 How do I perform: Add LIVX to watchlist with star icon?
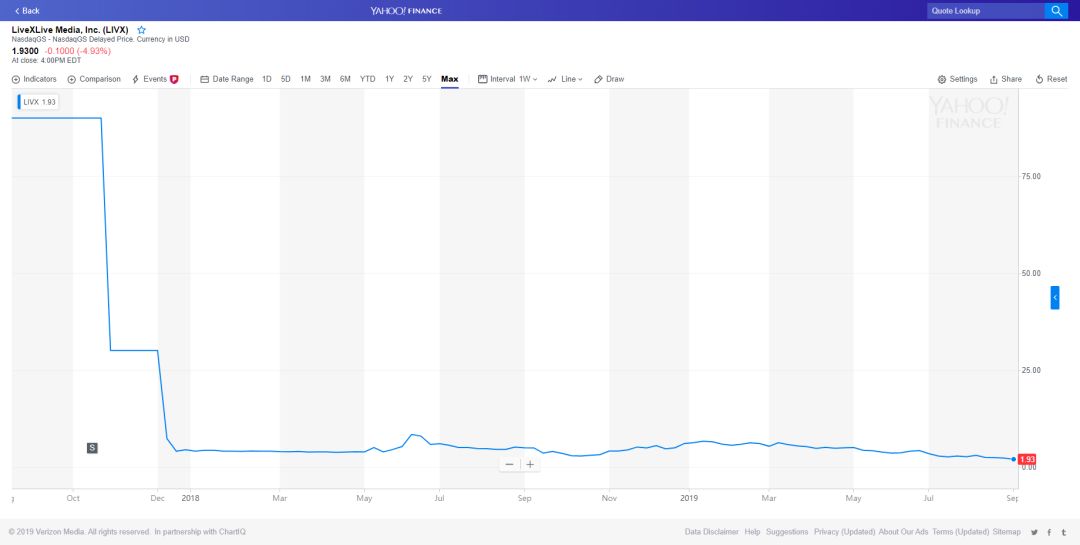pos(142,30)
